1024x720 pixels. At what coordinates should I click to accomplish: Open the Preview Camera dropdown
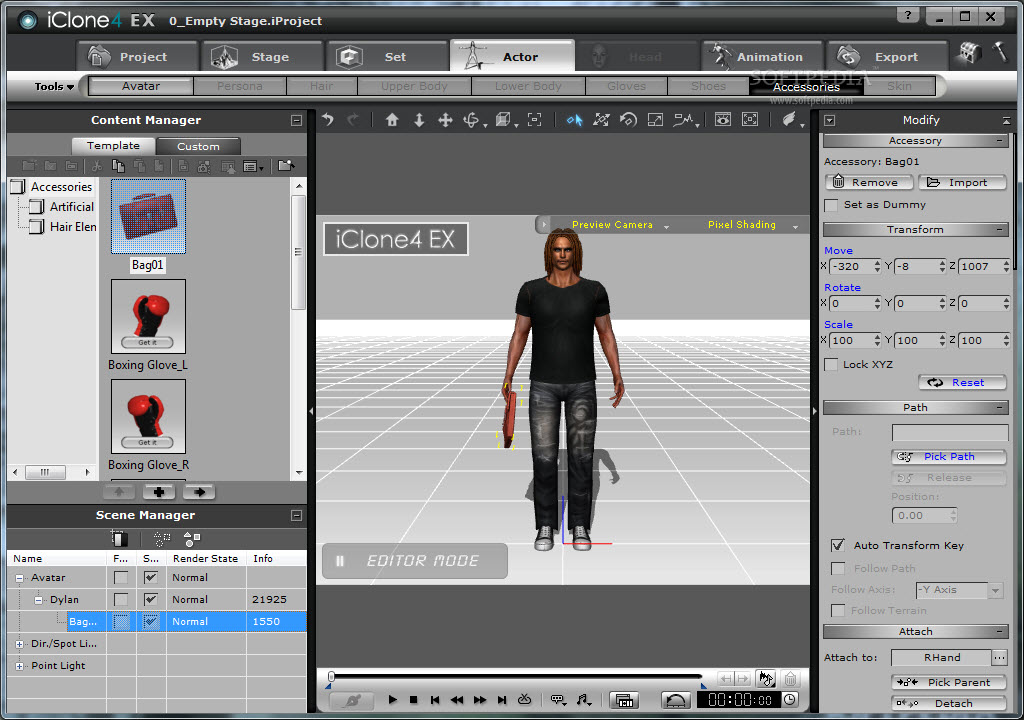(x=666, y=226)
